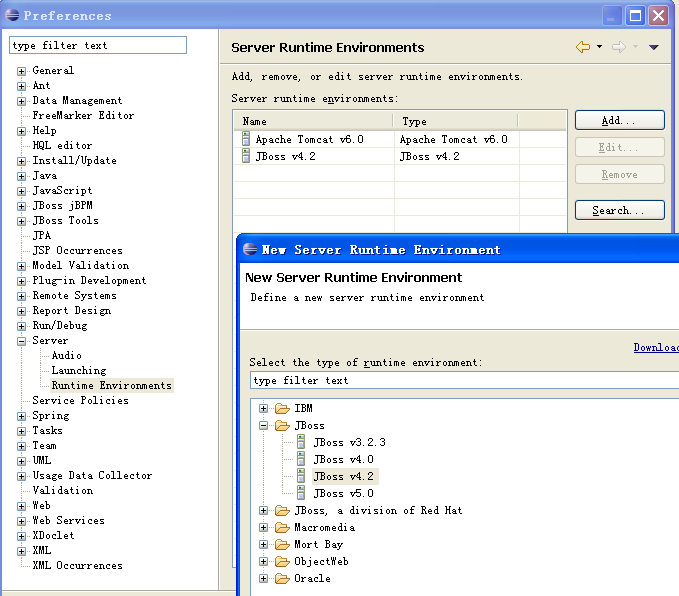Select JBoss v3.2.3 runtime type
Screen dimensions: 679x596
[x=349, y=442]
